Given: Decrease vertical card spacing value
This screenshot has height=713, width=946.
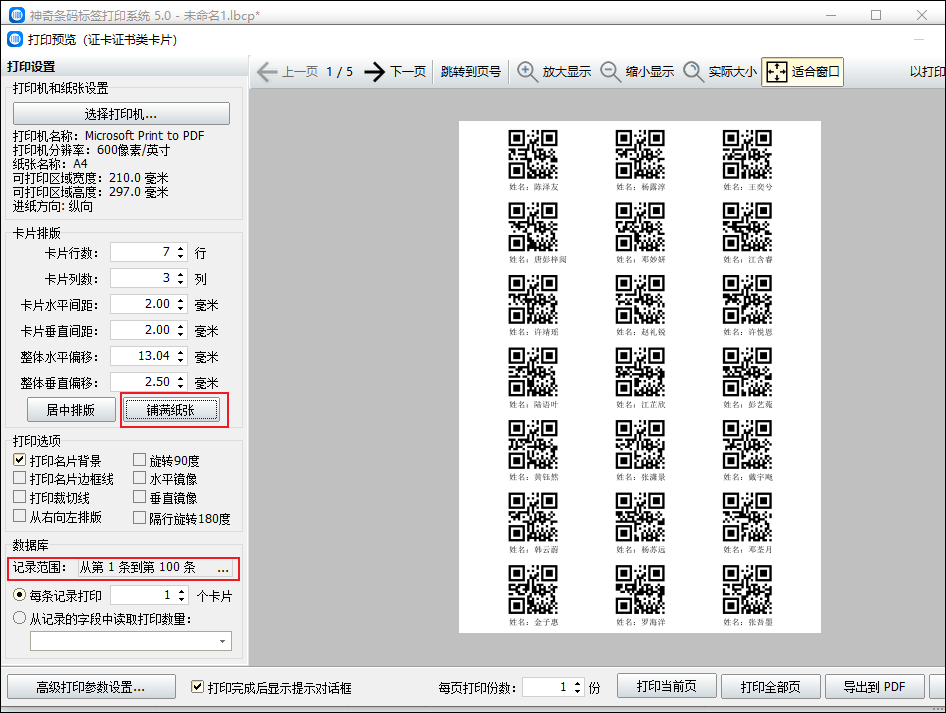Looking at the screenshot, I should 181,335.
